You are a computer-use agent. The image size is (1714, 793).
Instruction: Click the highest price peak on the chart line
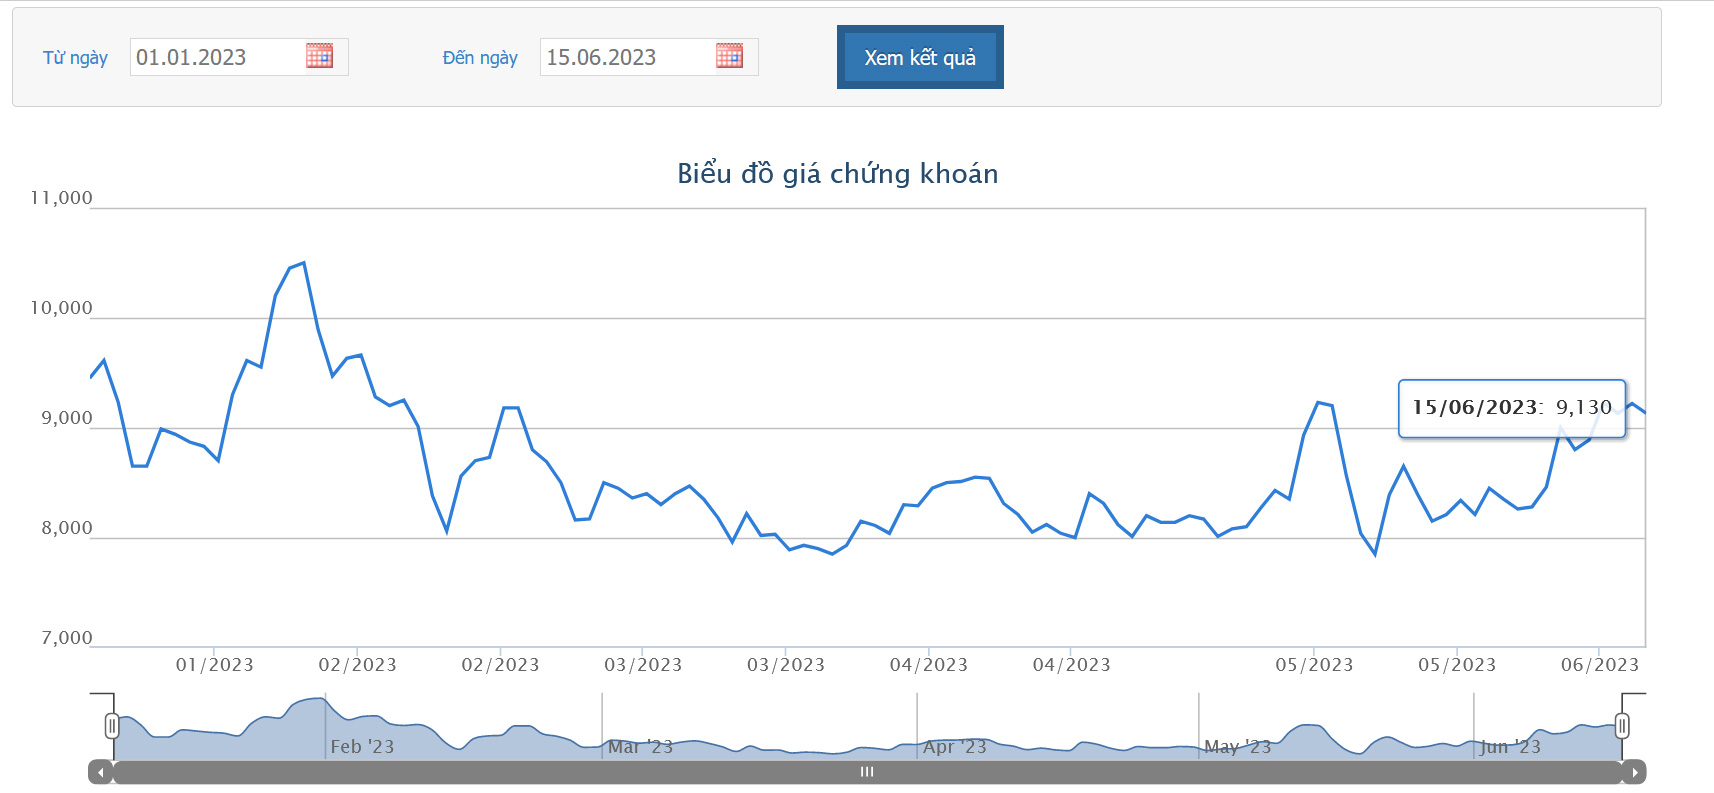[303, 263]
